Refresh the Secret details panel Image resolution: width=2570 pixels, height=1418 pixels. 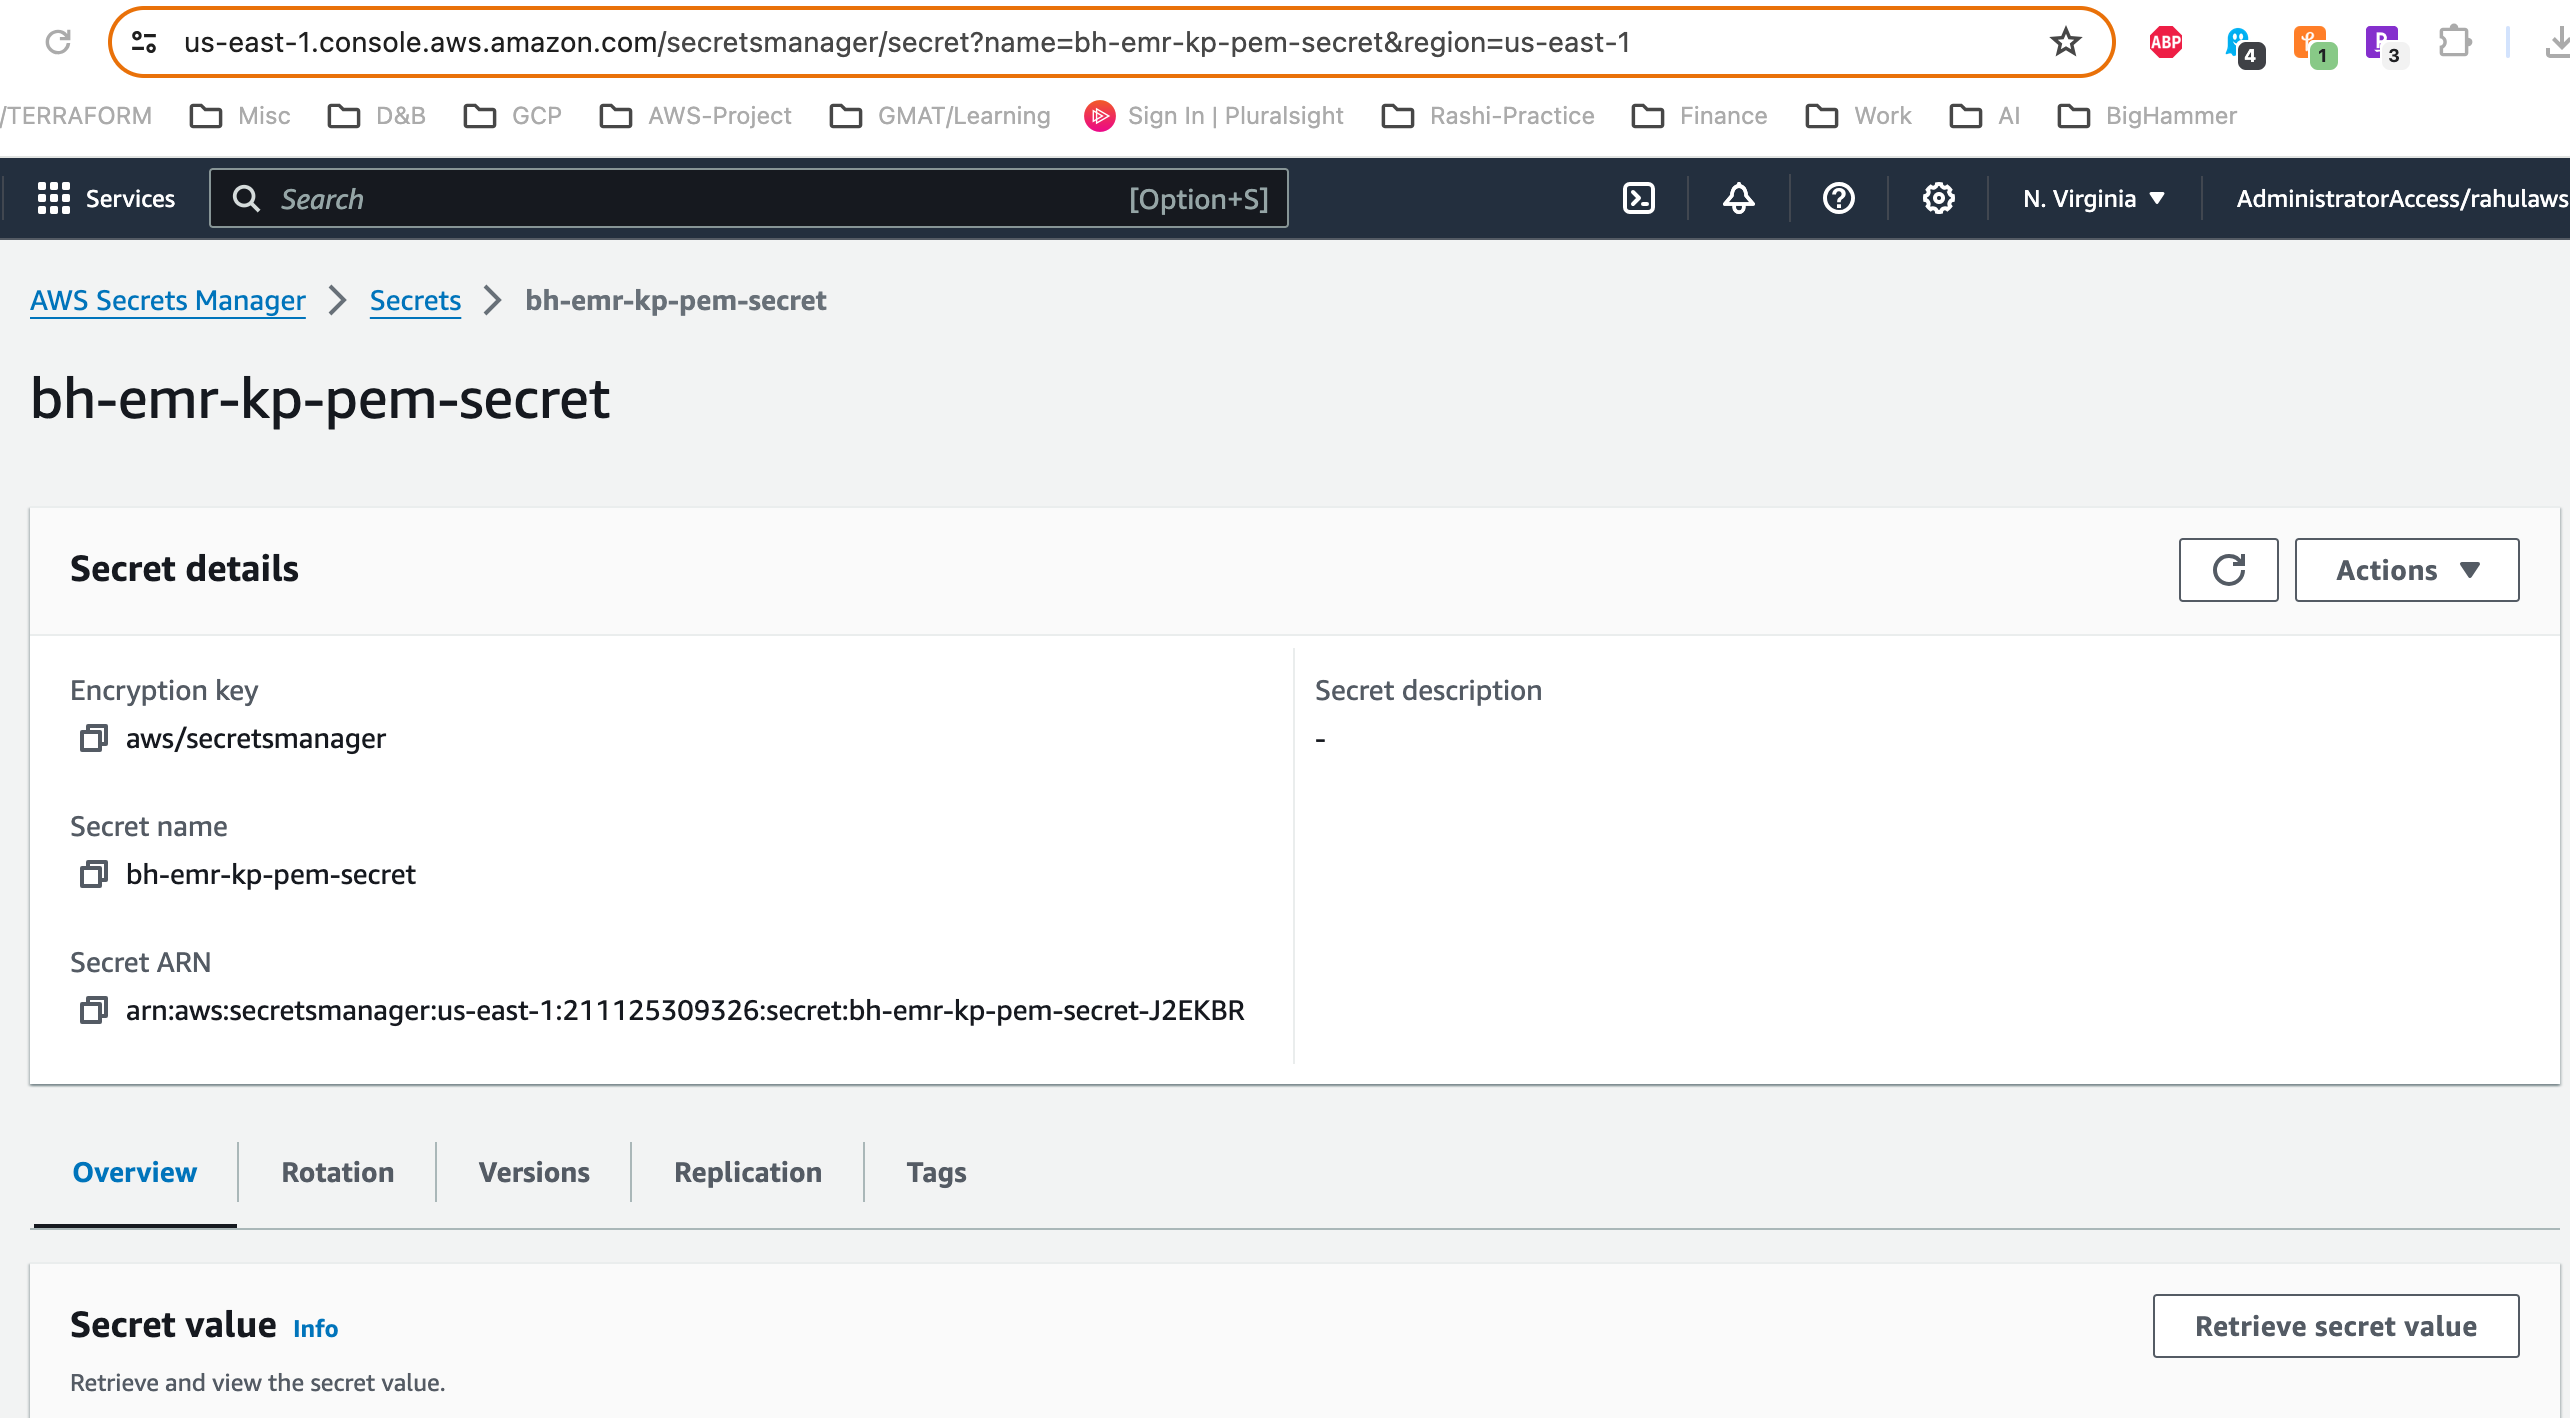coord(2228,570)
